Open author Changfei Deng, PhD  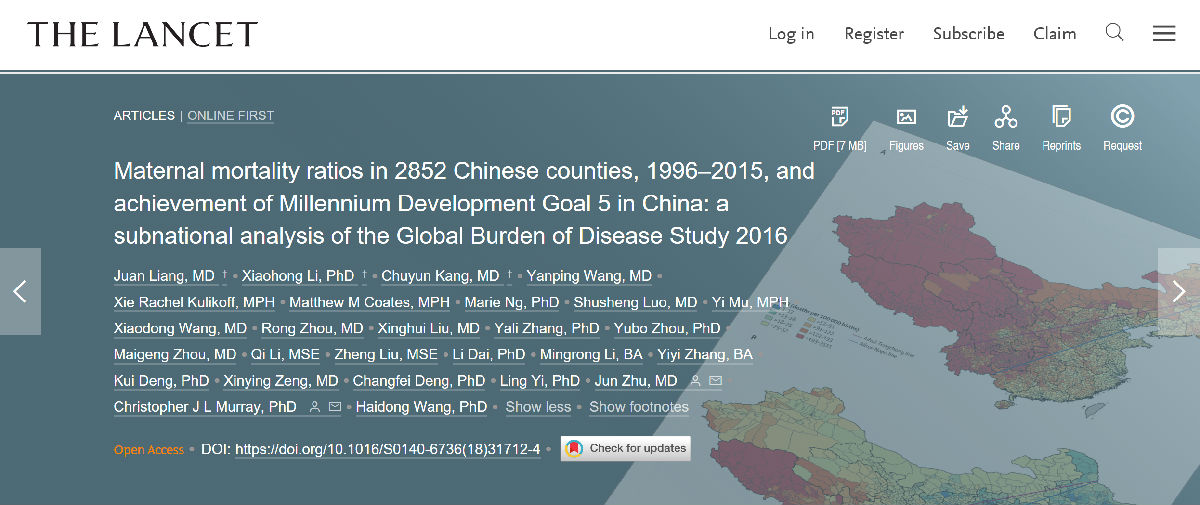click(x=419, y=381)
